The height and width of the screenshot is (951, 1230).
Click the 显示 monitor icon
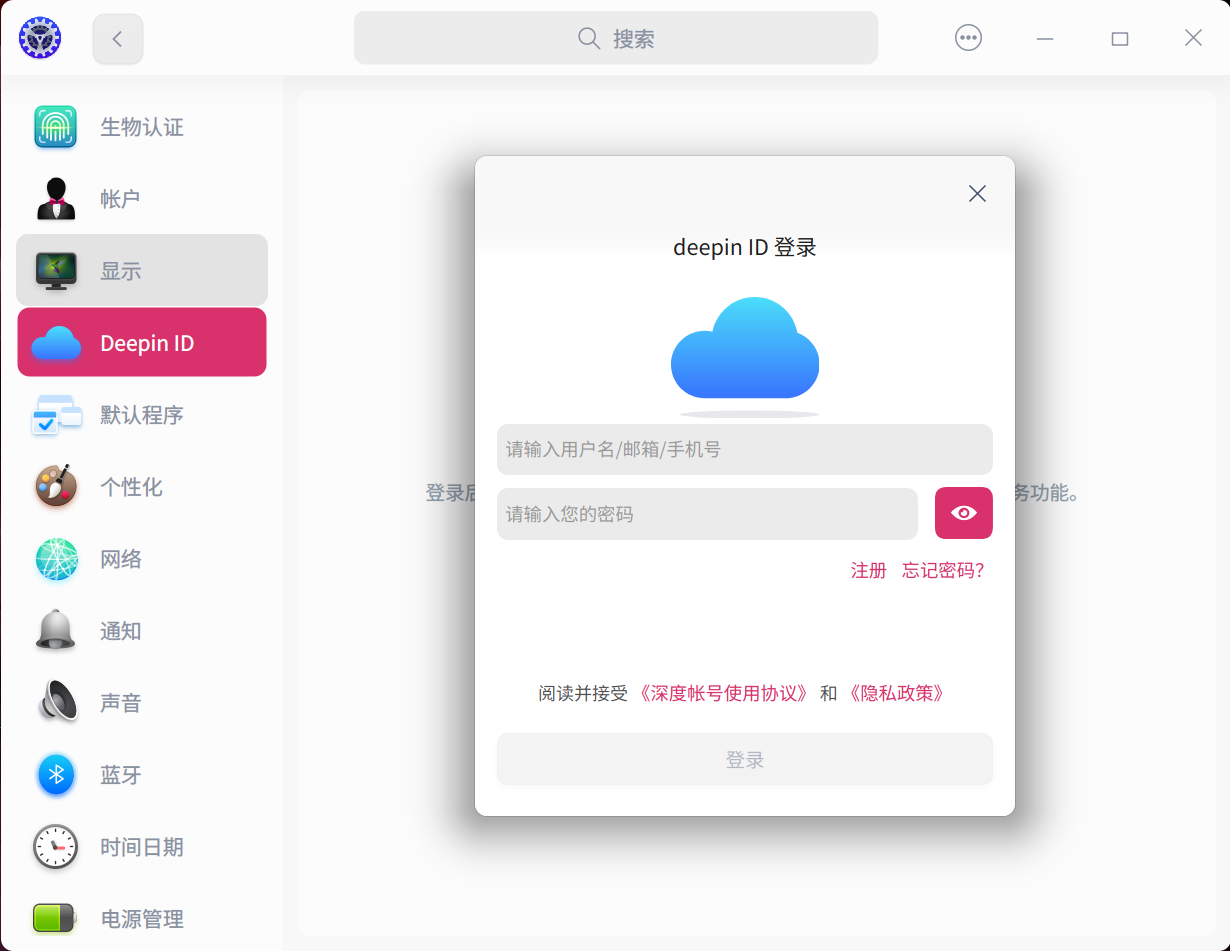(x=56, y=271)
